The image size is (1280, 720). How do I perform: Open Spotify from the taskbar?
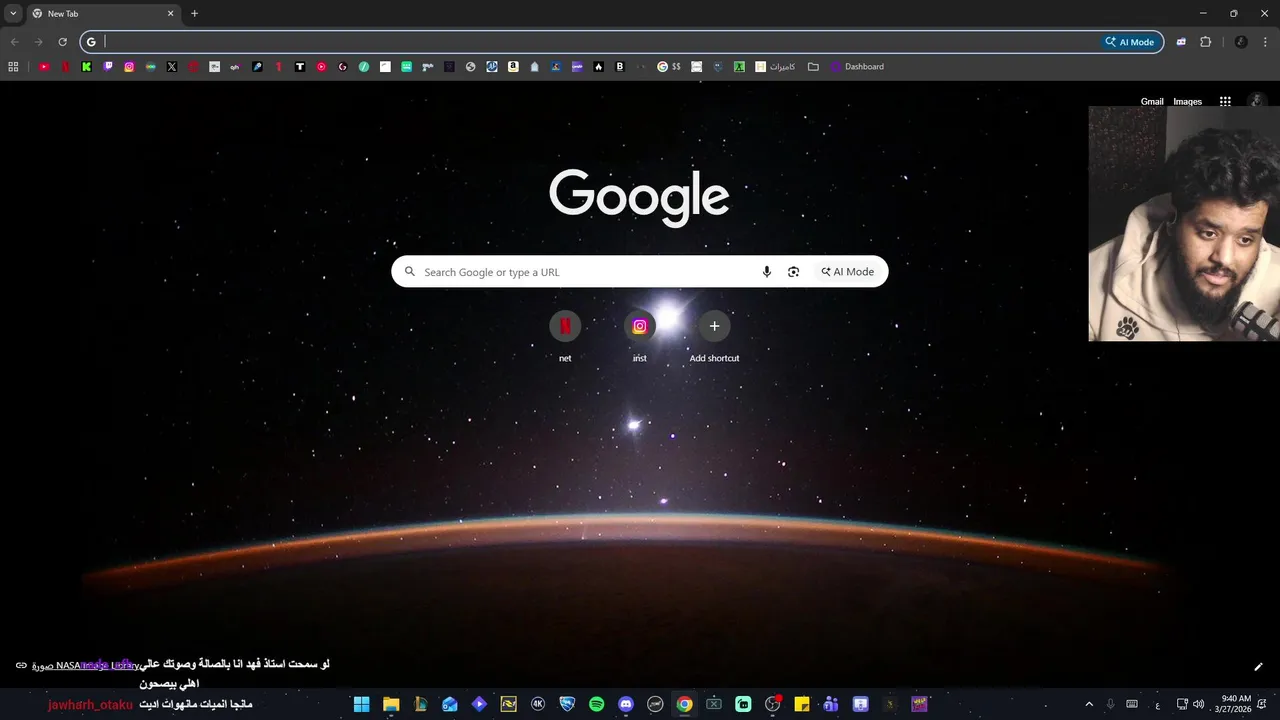(597, 704)
